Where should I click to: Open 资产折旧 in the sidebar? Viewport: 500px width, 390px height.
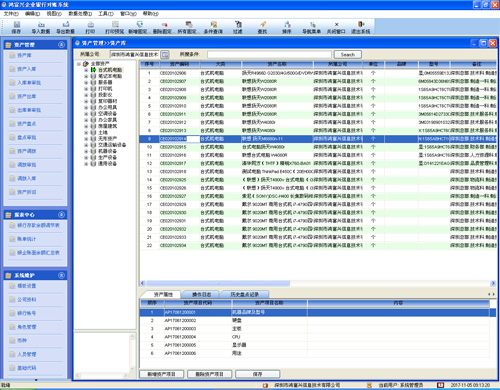pos(27,192)
